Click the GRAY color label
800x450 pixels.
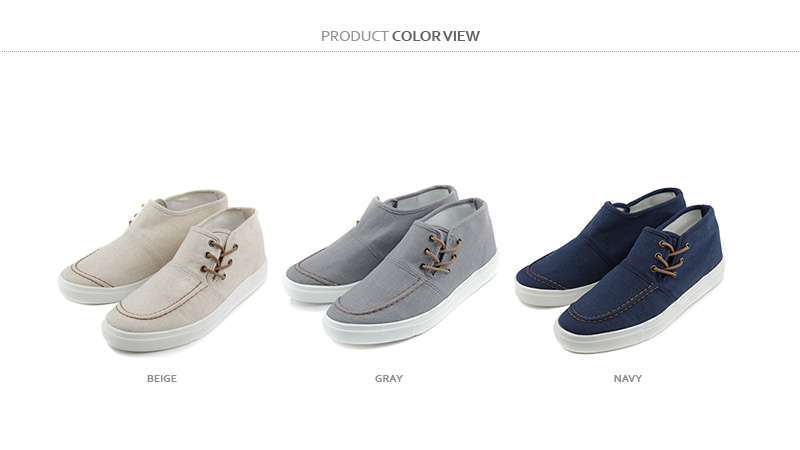(389, 379)
